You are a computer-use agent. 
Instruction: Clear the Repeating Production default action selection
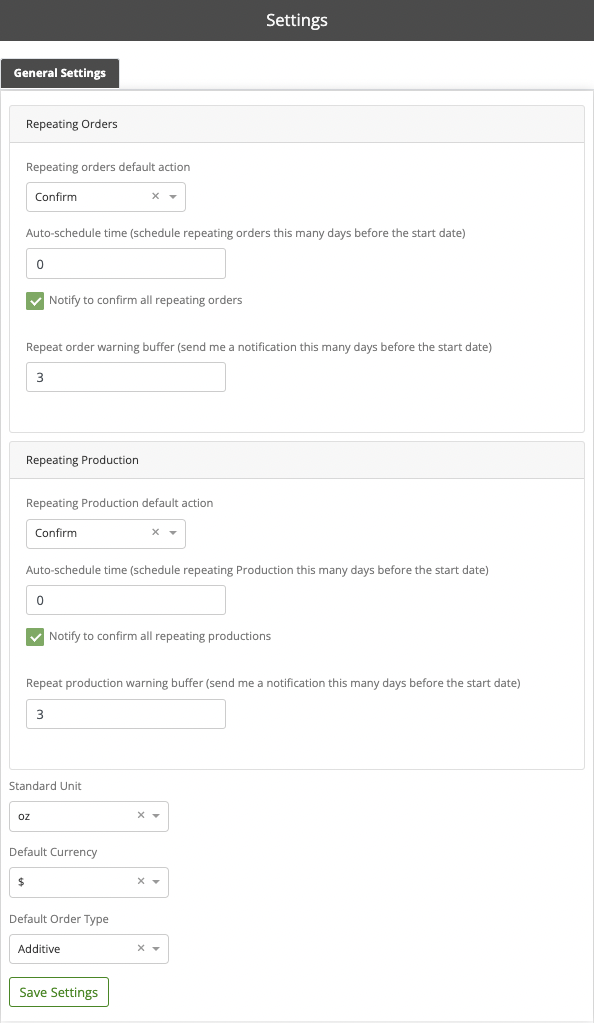click(x=155, y=532)
